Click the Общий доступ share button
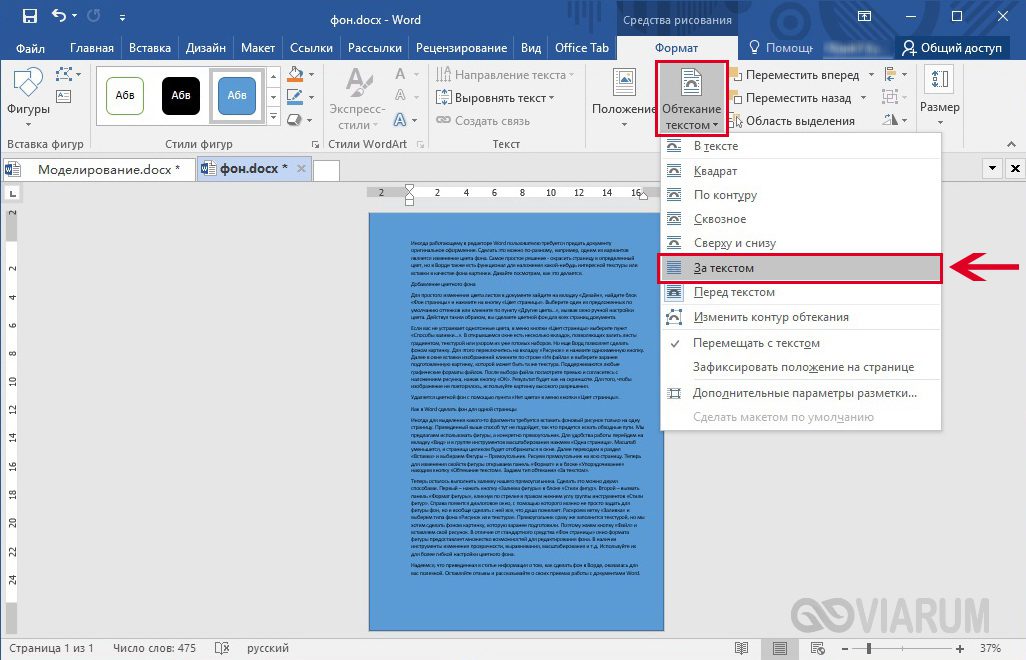 click(x=951, y=48)
